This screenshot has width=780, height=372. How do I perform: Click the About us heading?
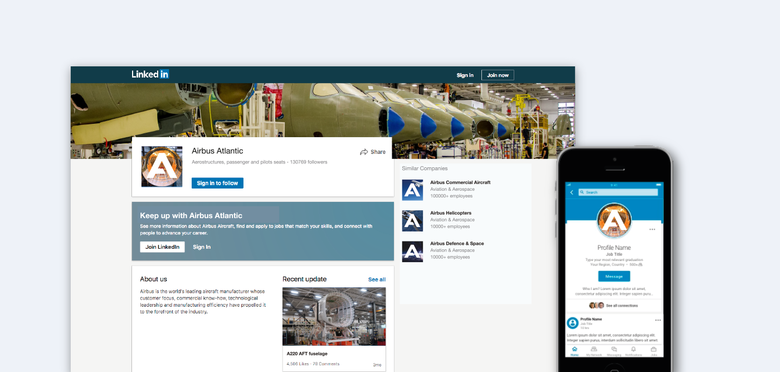pos(153,279)
